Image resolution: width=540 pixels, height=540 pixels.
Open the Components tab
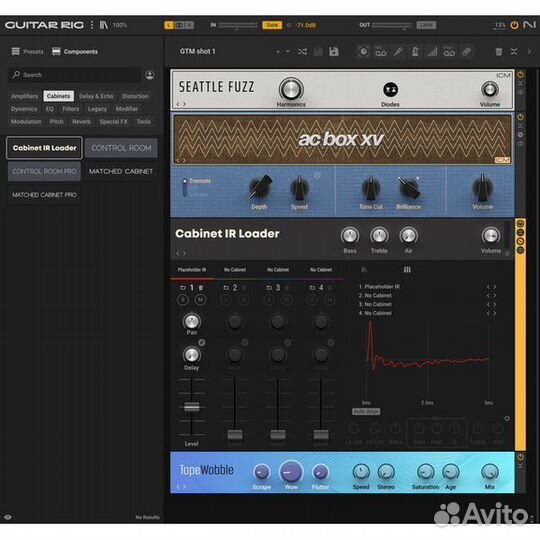tap(75, 52)
